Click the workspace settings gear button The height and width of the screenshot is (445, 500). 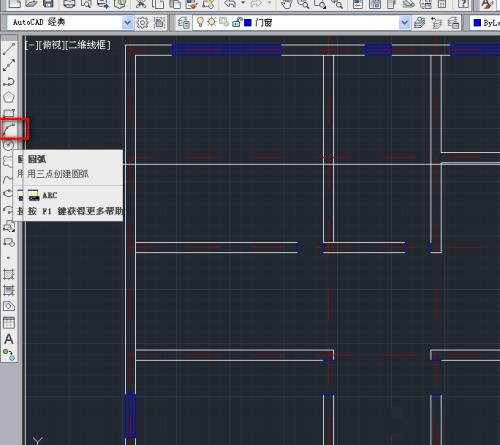pyautogui.click(x=143, y=23)
